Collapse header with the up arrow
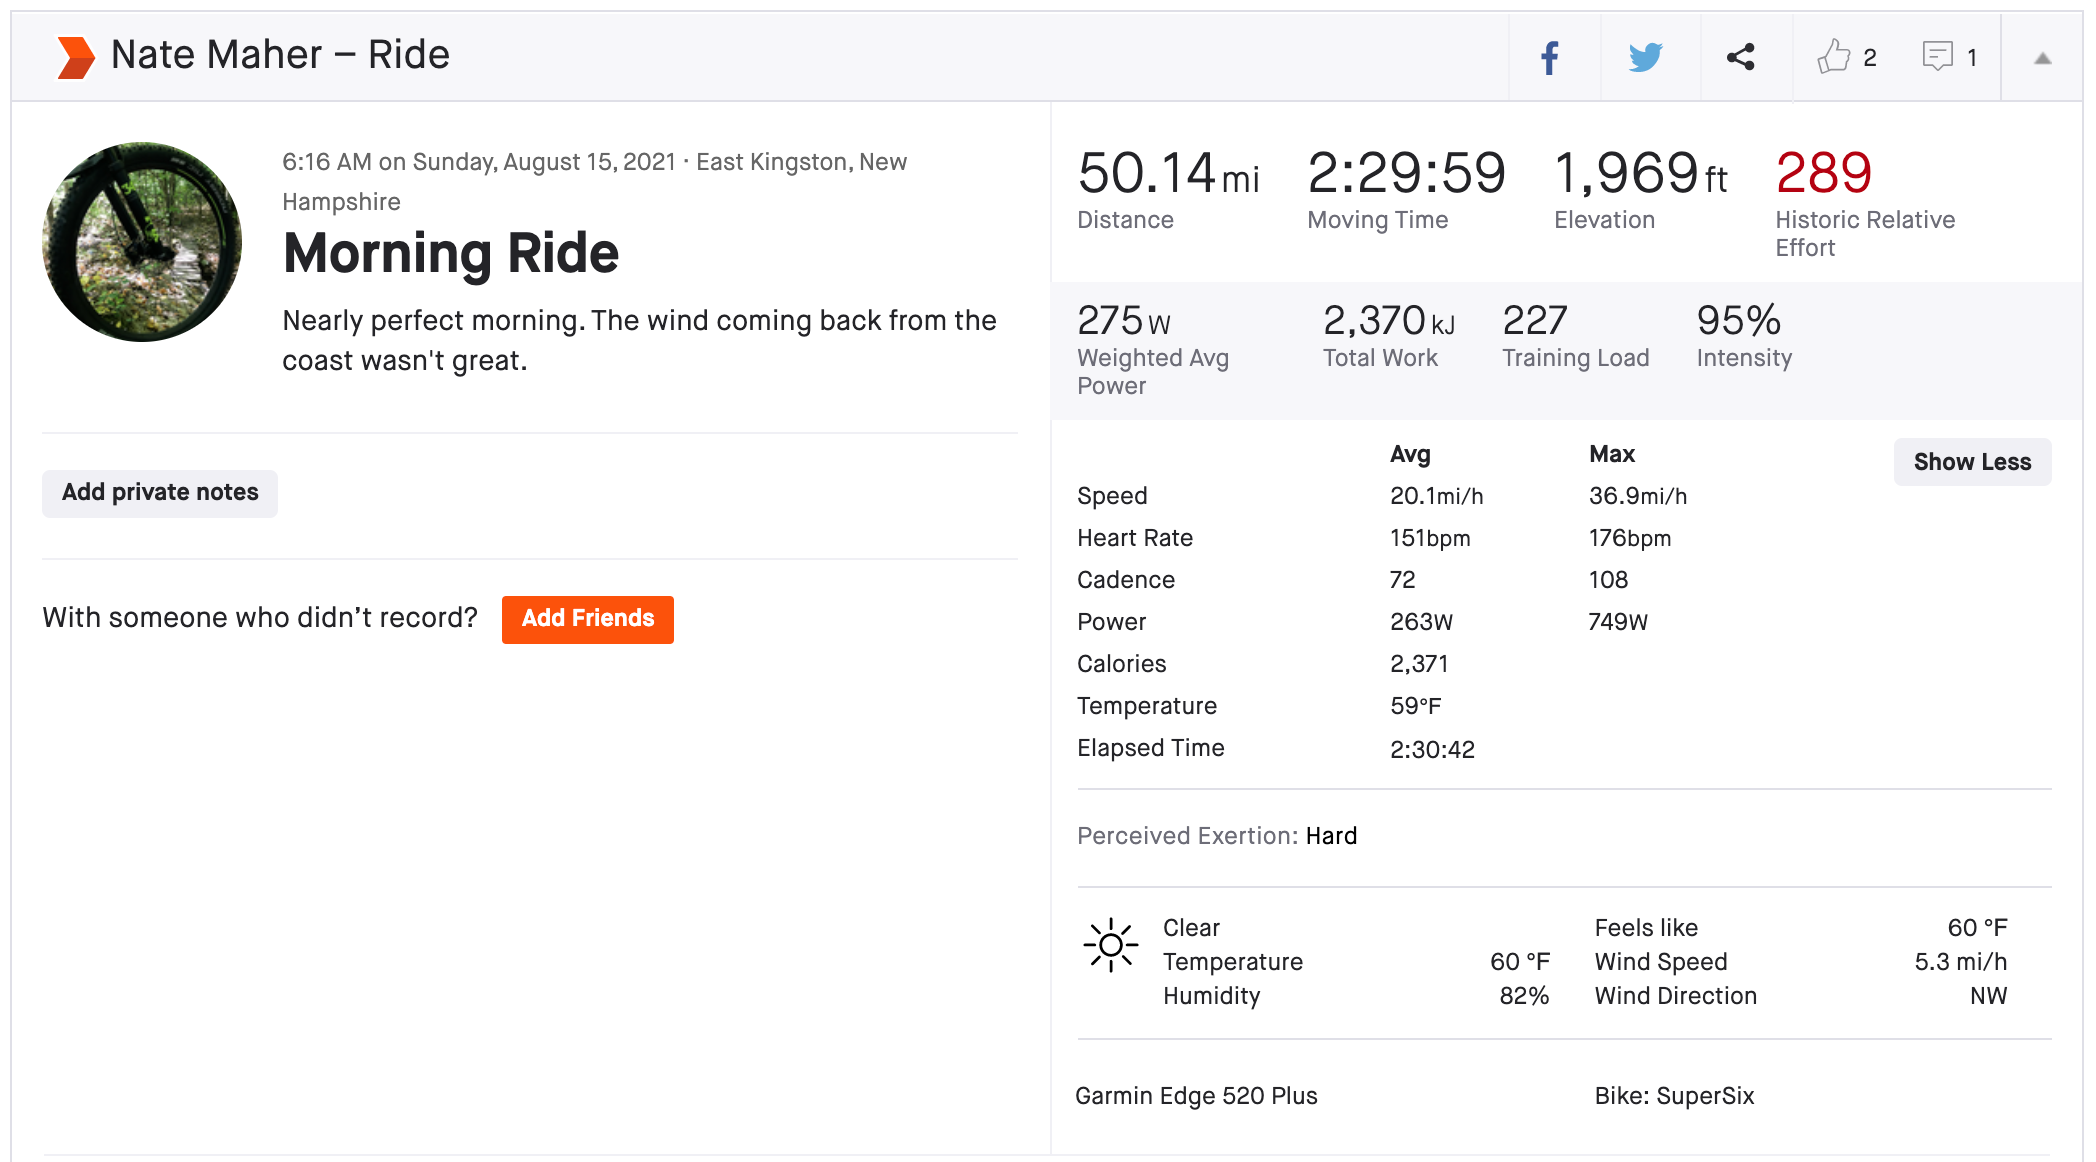Viewport: 2096px width, 1162px height. click(2042, 58)
